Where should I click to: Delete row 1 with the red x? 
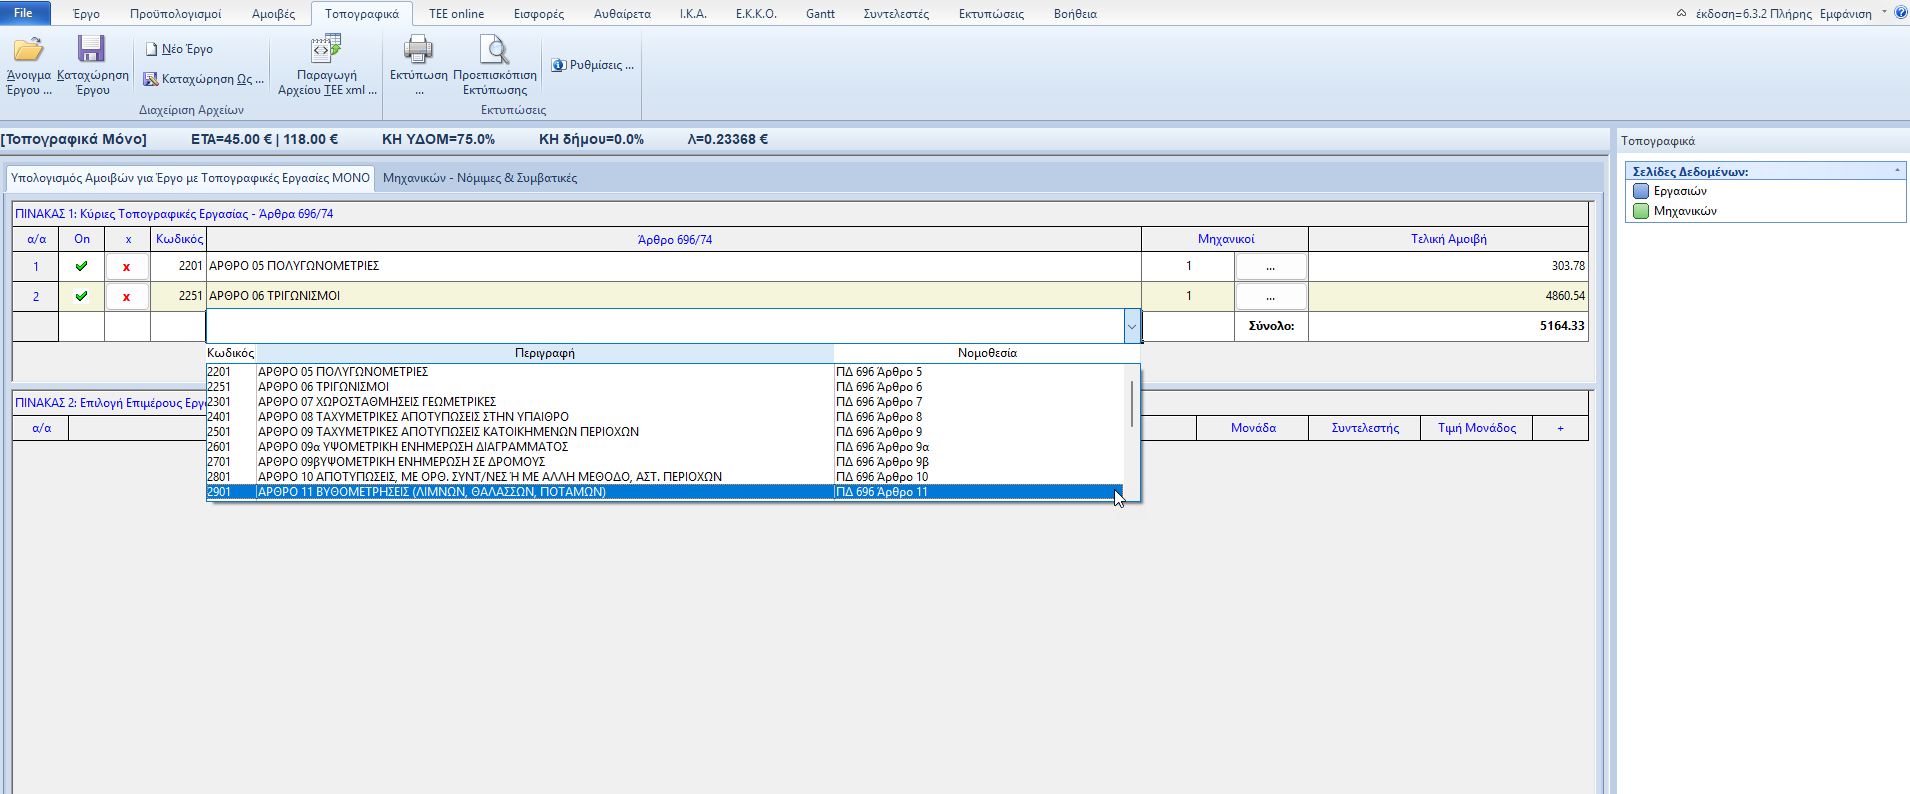[126, 267]
